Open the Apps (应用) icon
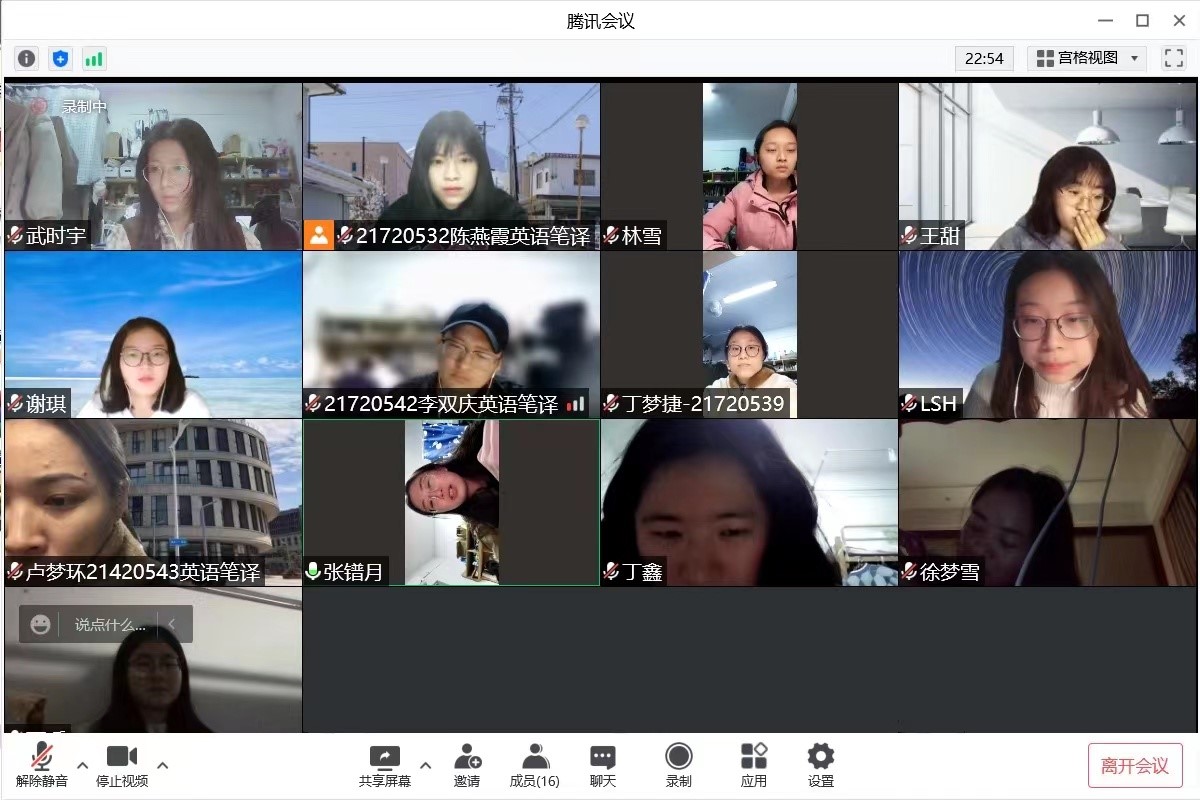Image resolution: width=1200 pixels, height=800 pixels. [x=754, y=765]
